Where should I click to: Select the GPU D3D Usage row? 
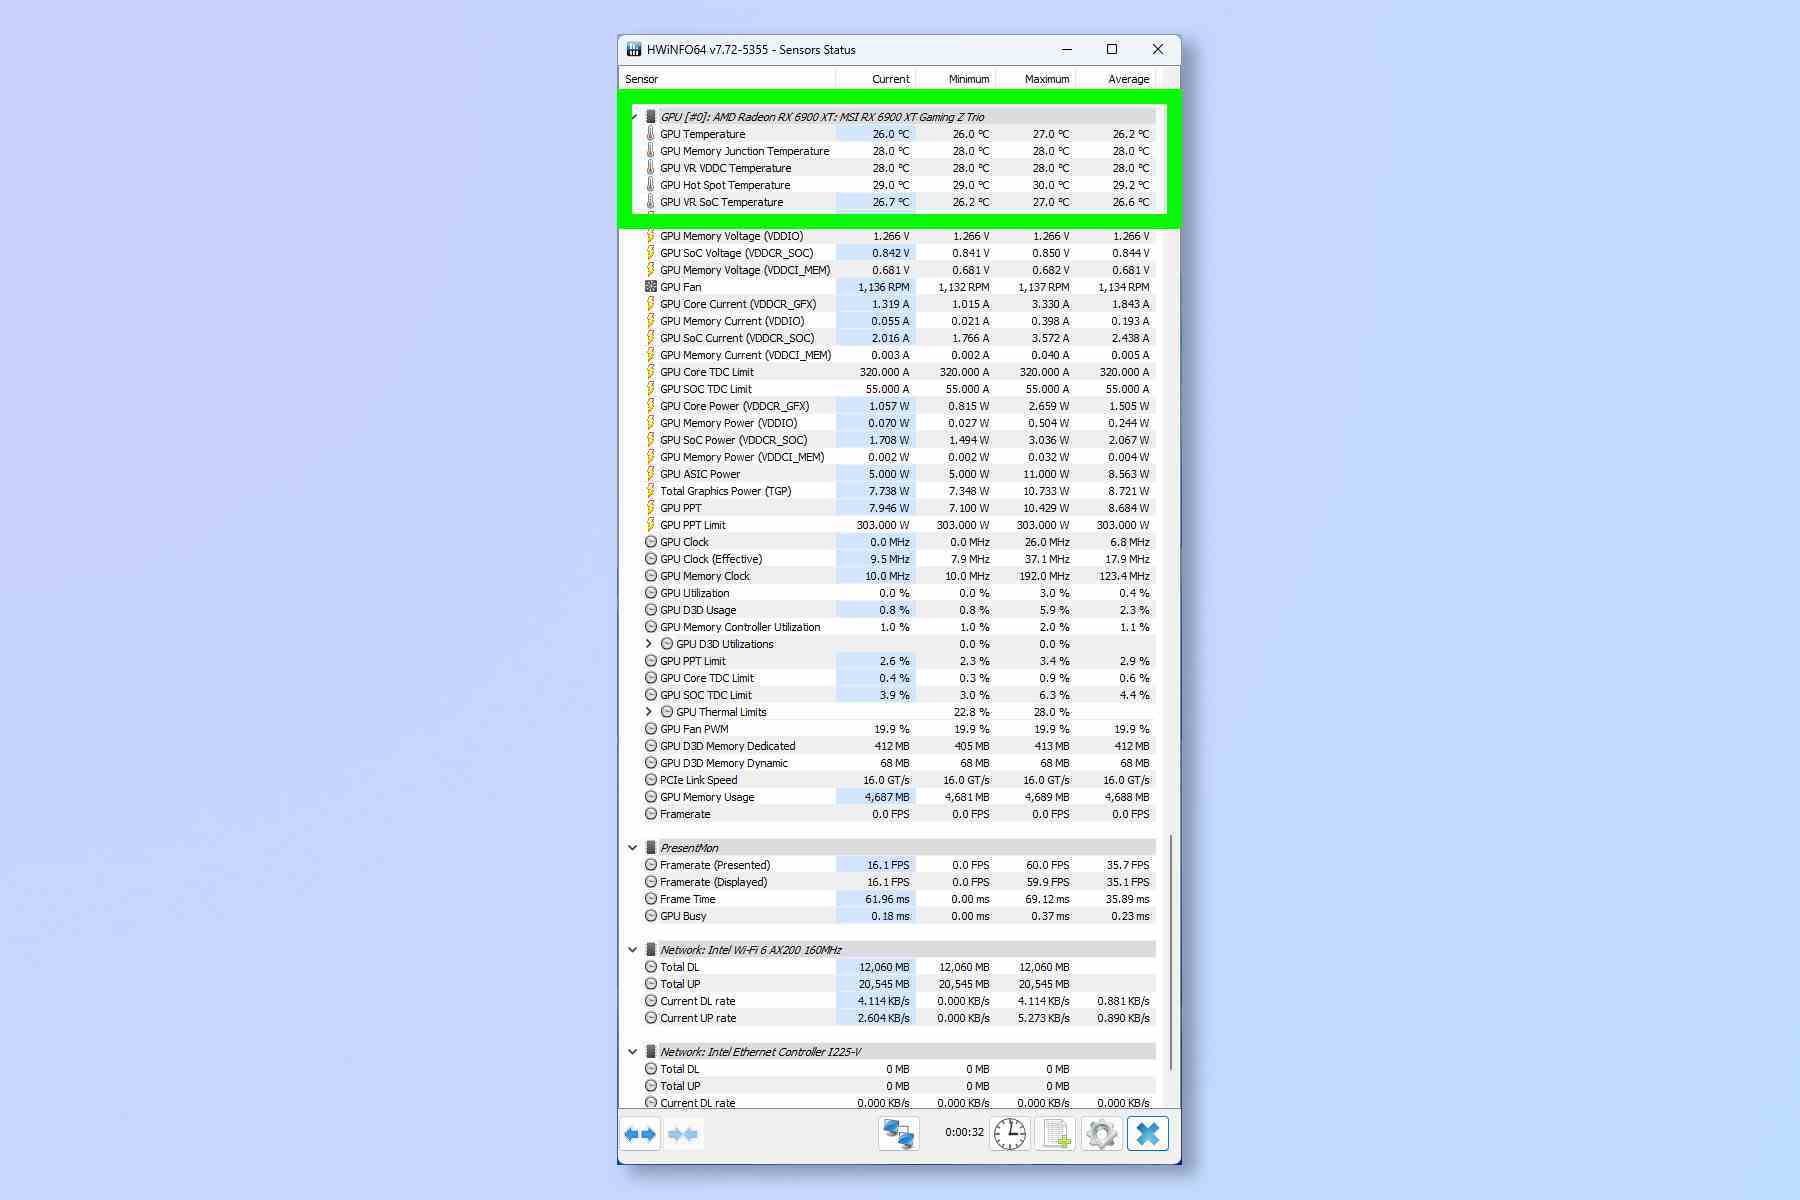point(899,610)
